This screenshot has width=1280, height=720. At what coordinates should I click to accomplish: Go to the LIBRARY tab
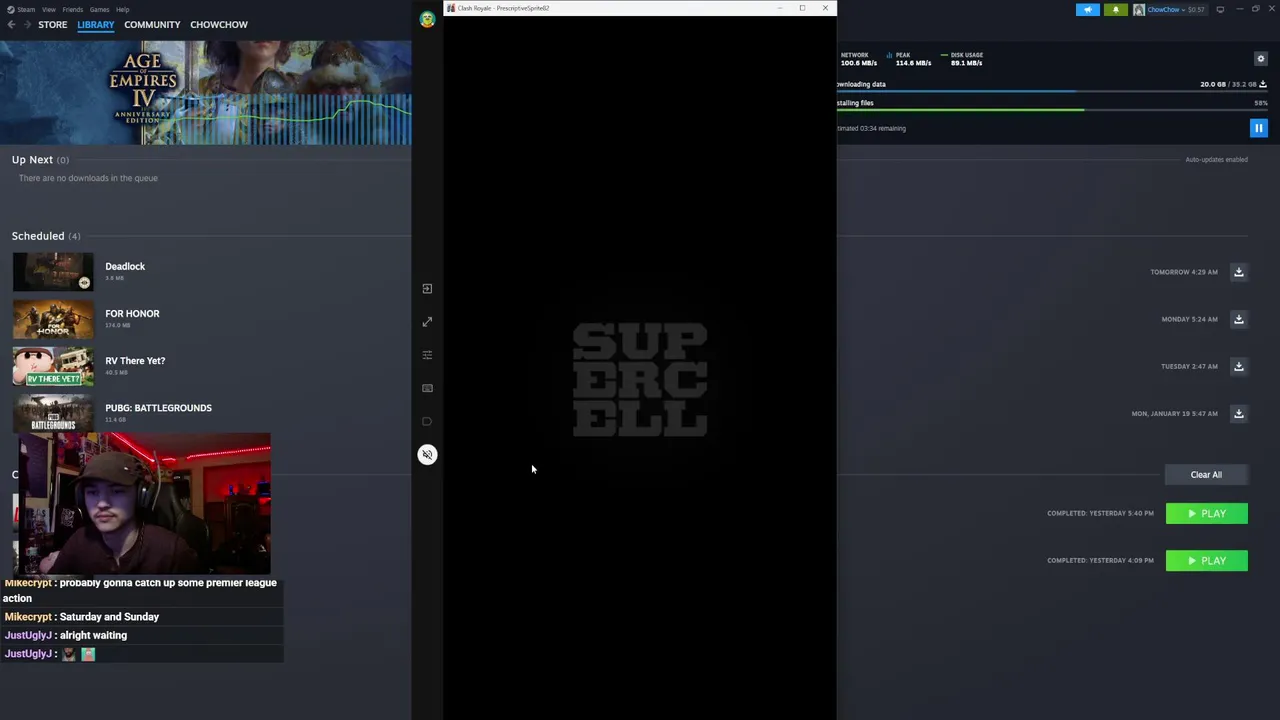click(96, 24)
